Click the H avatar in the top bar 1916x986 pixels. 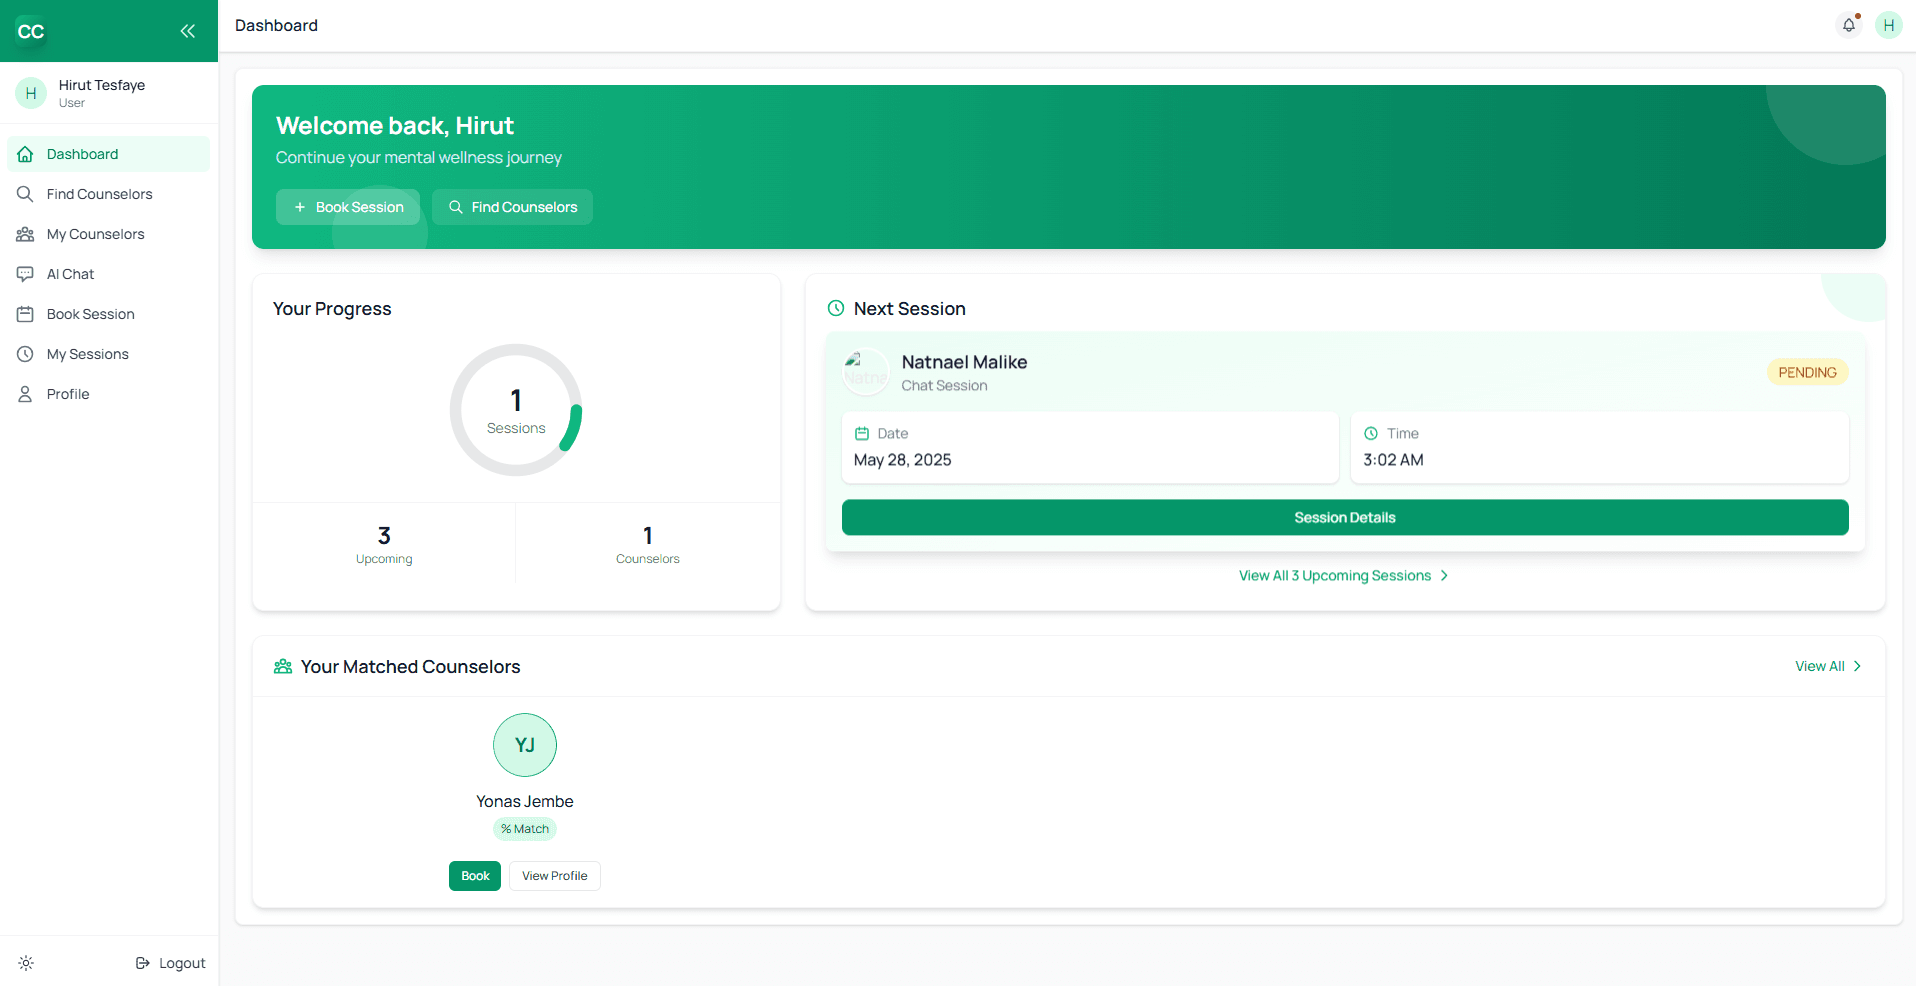pos(1889,25)
